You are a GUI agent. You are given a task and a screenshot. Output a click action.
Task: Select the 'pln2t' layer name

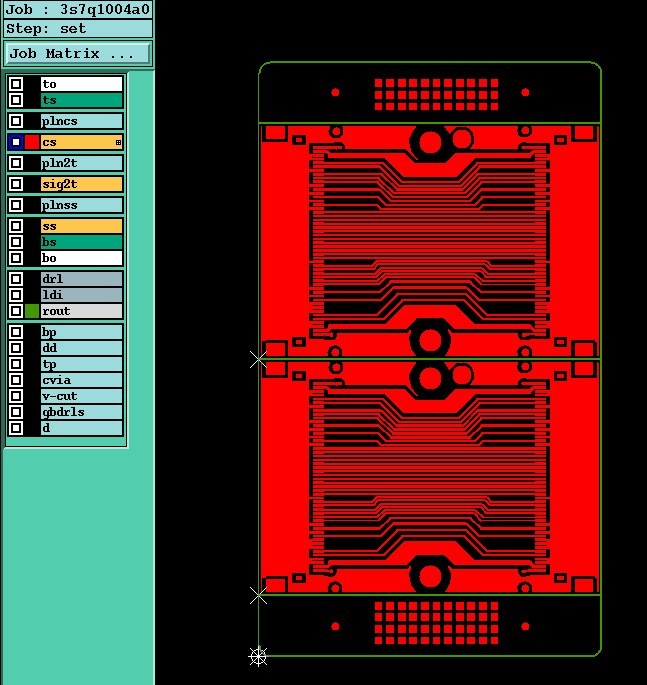[82, 163]
